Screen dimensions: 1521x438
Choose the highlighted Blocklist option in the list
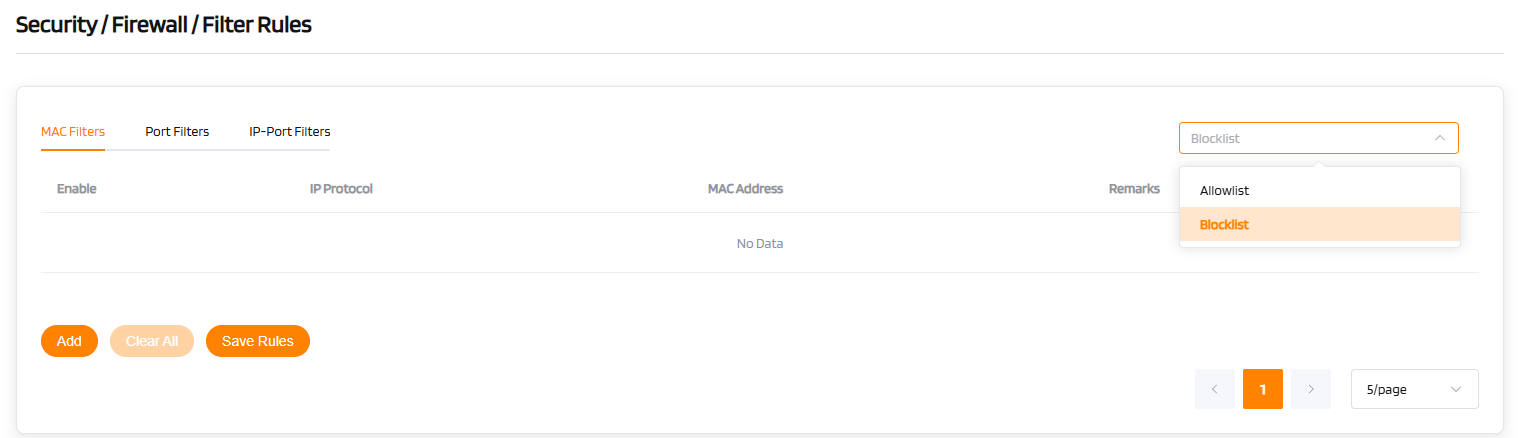pyautogui.click(x=1224, y=225)
